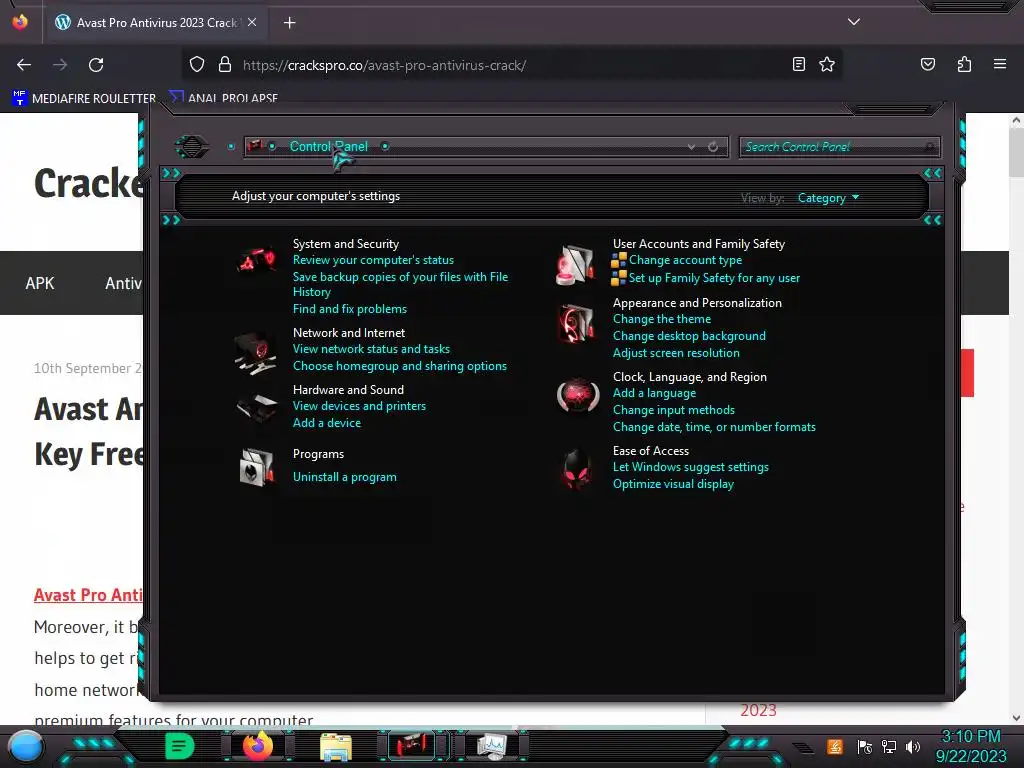
Task: Open green notes app in taskbar
Action: click(180, 746)
